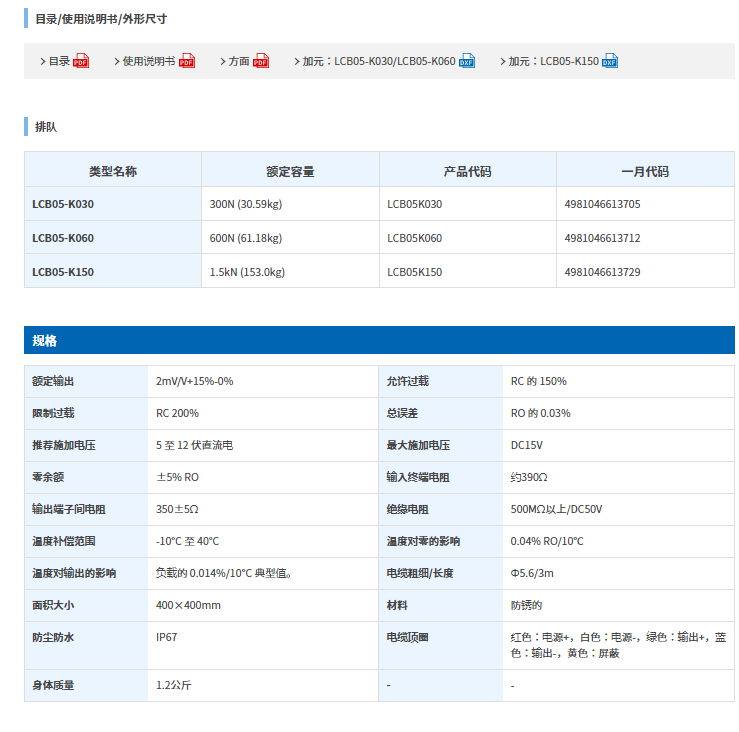The height and width of the screenshot is (732, 739).
Task: Click the 零余额 label
Action: coord(48,477)
